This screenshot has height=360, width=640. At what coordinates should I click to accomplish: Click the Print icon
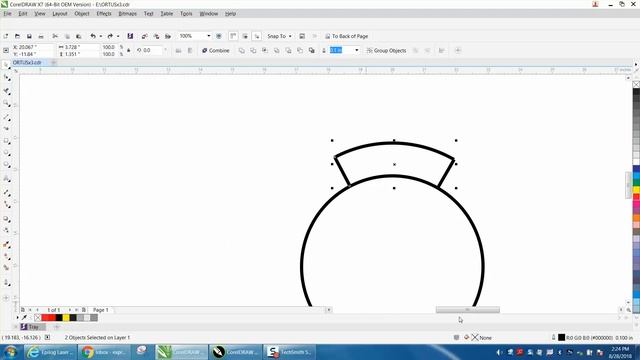tap(41, 36)
